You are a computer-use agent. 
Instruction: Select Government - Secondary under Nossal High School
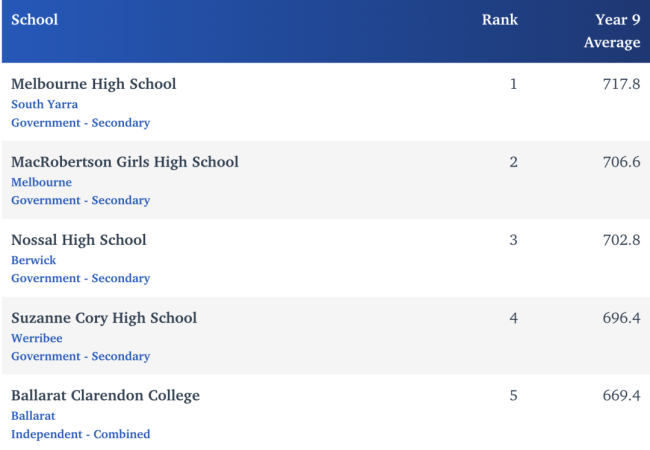(80, 278)
